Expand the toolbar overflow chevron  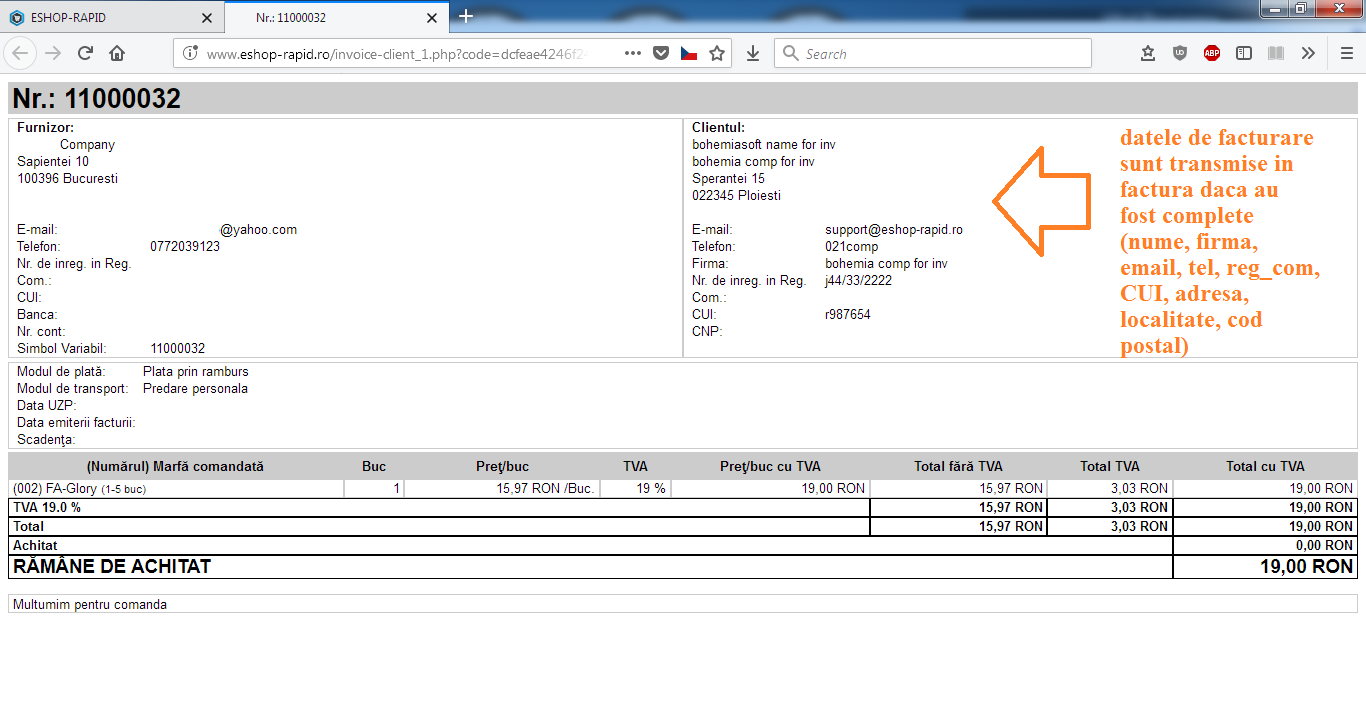(x=1308, y=53)
